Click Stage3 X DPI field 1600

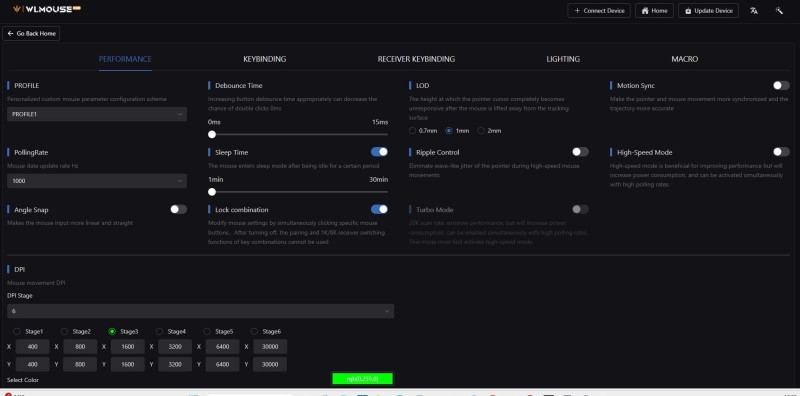pyautogui.click(x=128, y=347)
